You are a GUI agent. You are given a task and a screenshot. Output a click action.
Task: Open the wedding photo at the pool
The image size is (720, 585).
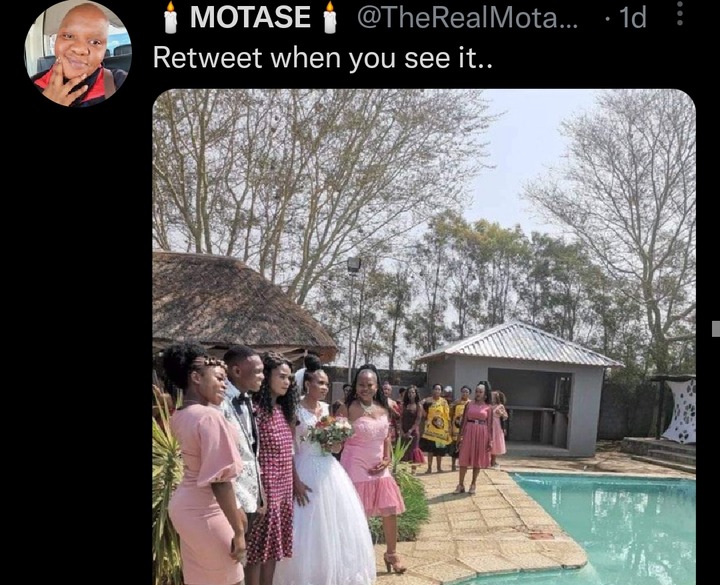424,337
